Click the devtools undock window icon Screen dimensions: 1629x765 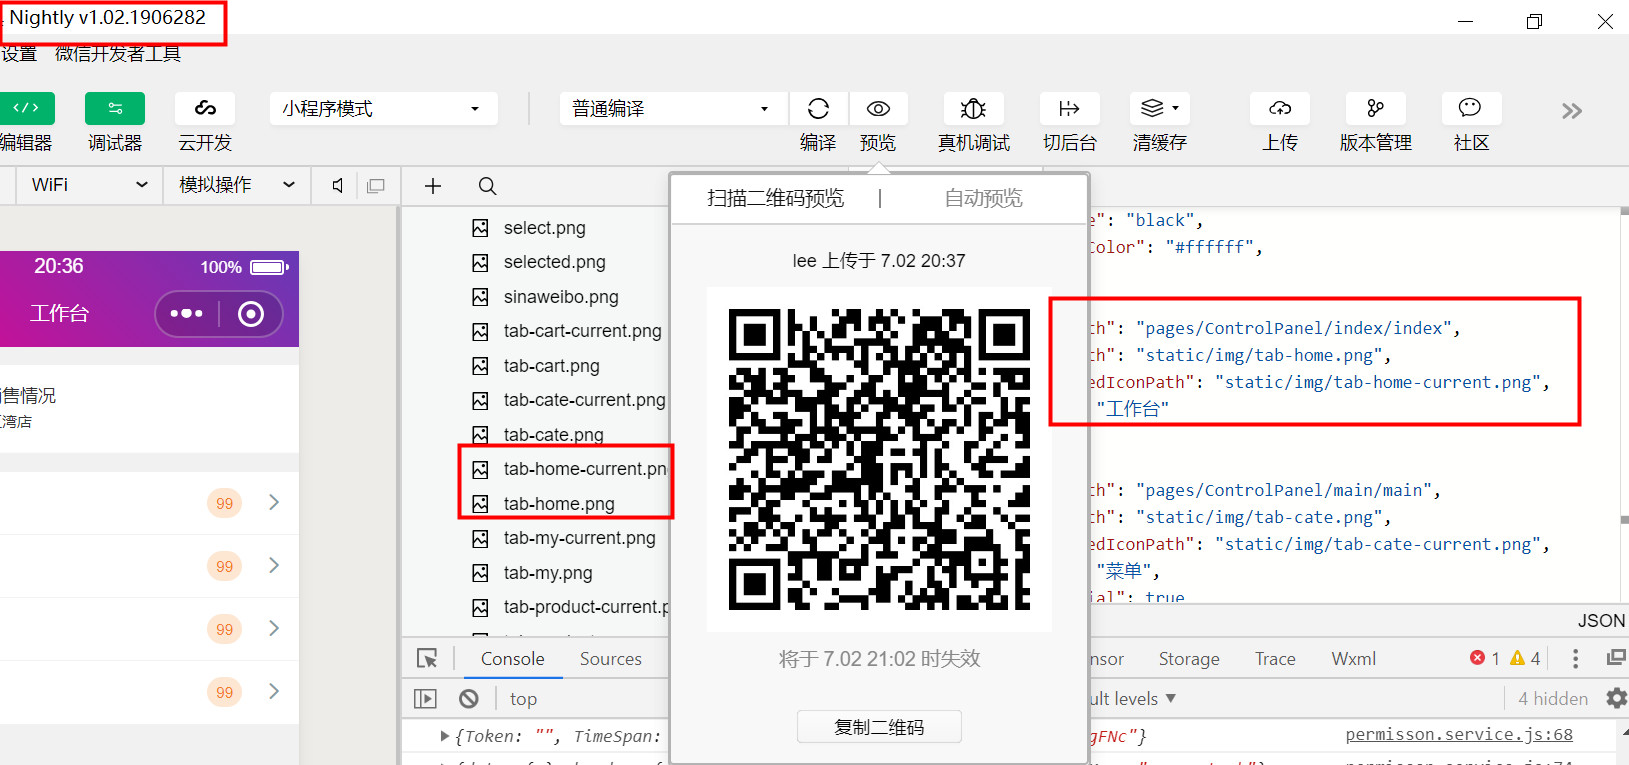click(1616, 657)
